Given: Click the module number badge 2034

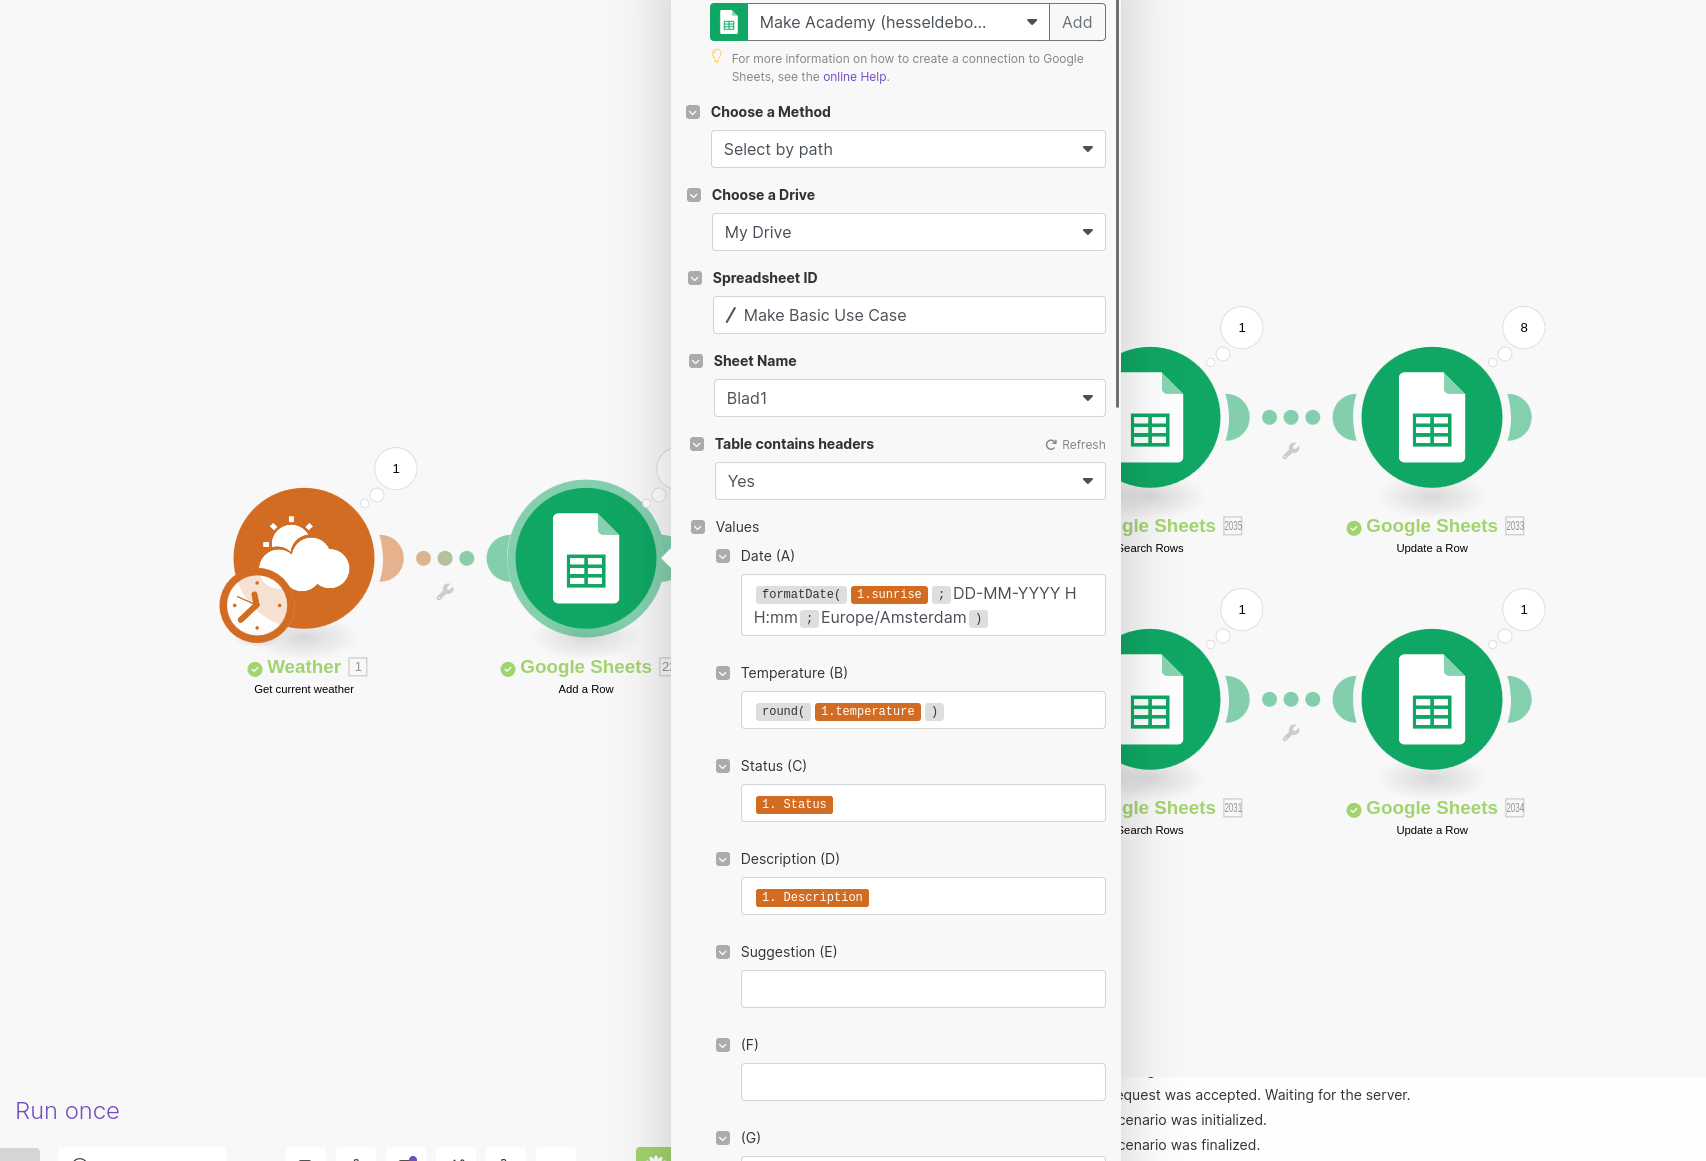Looking at the screenshot, I should coord(1515,808).
